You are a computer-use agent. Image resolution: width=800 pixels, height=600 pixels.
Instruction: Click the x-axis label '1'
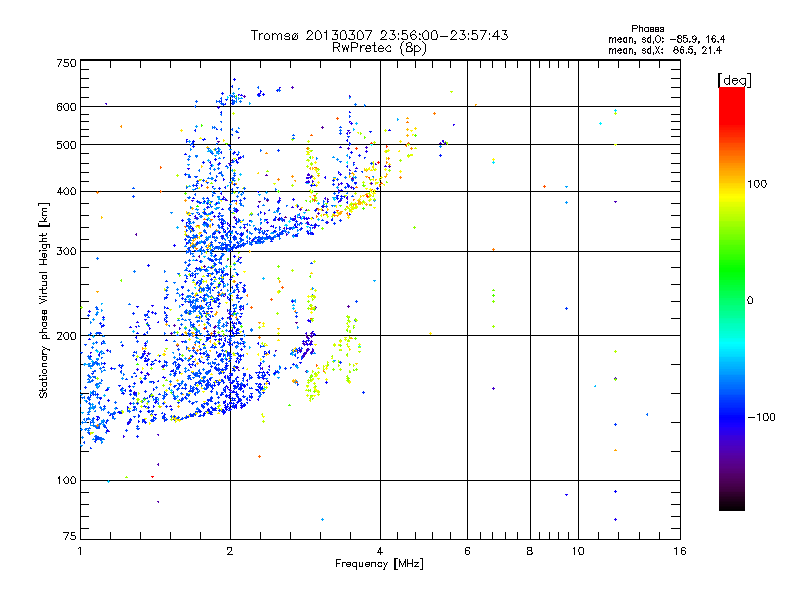[80, 551]
